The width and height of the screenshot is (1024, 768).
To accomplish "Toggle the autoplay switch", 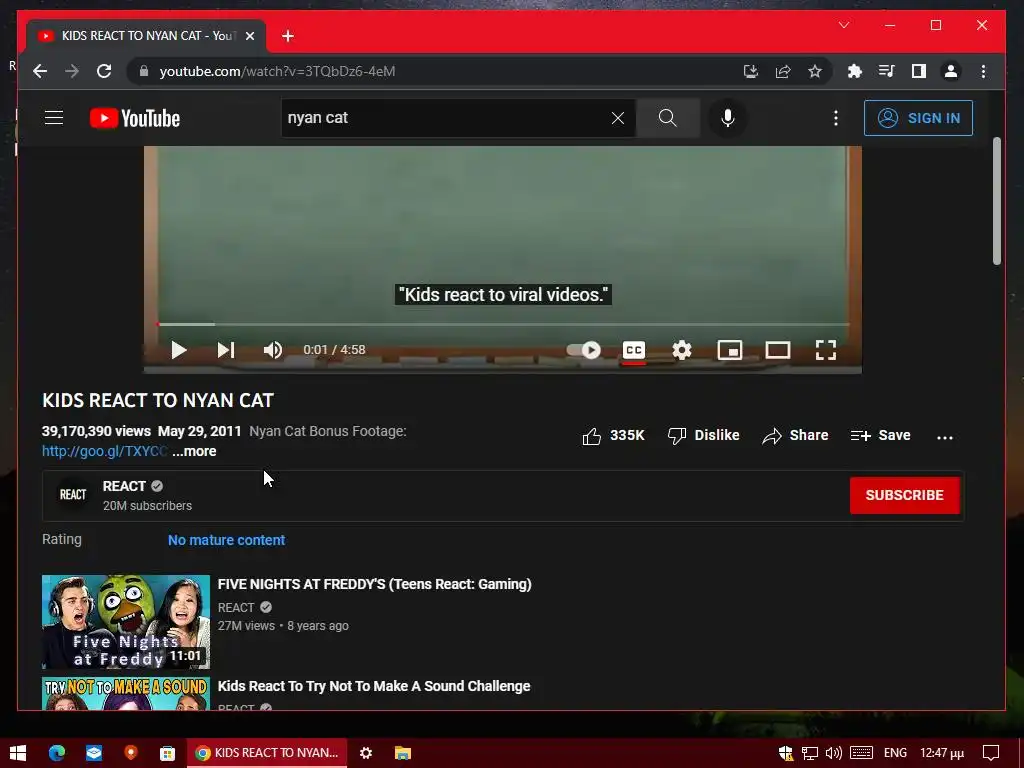I will point(584,350).
